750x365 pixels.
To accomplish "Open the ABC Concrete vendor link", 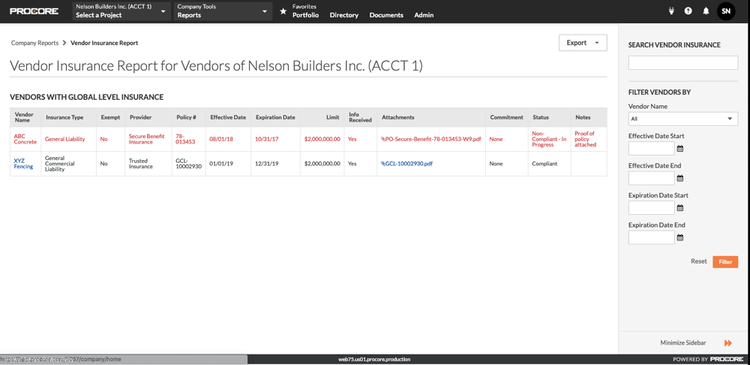I will point(25,139).
